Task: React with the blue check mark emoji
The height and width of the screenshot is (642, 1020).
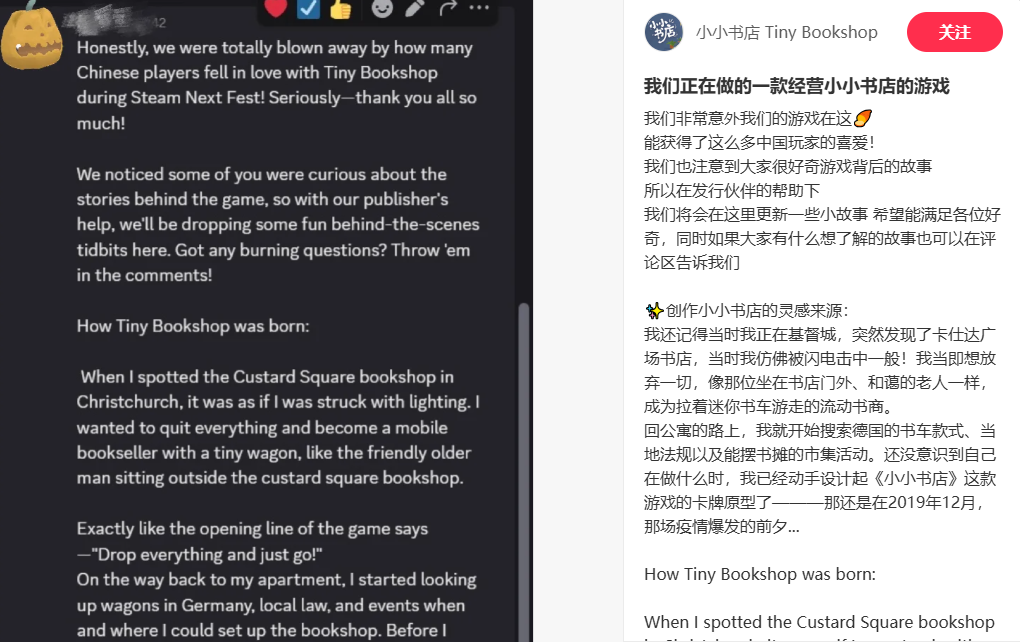Action: 308,8
